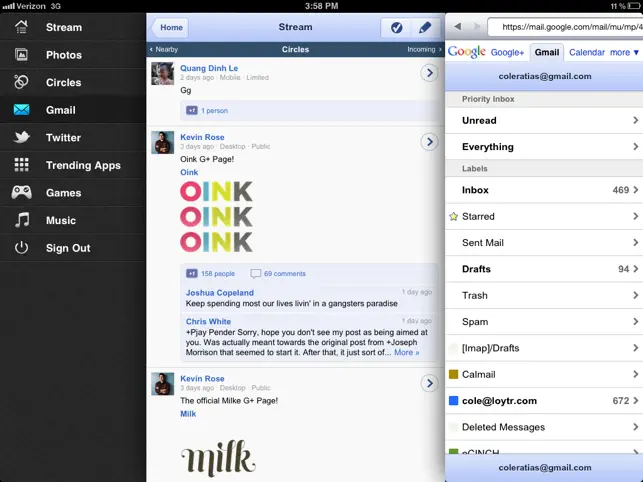View the 1 person link
The image size is (643, 482).
coord(214,110)
